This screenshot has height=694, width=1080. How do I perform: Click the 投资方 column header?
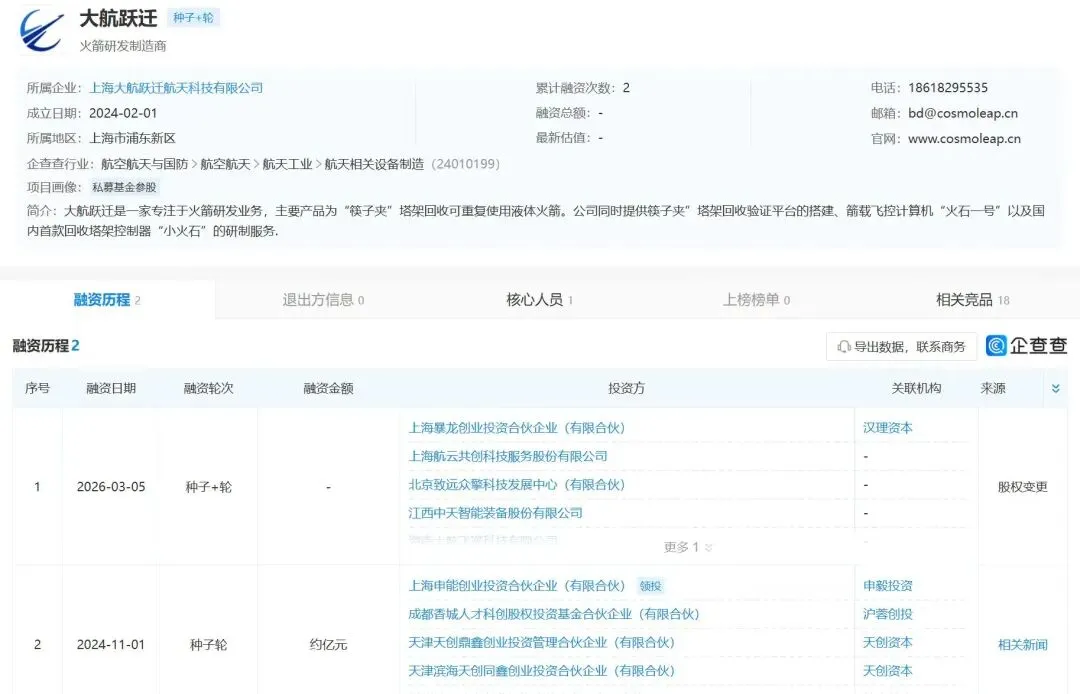tap(626, 388)
